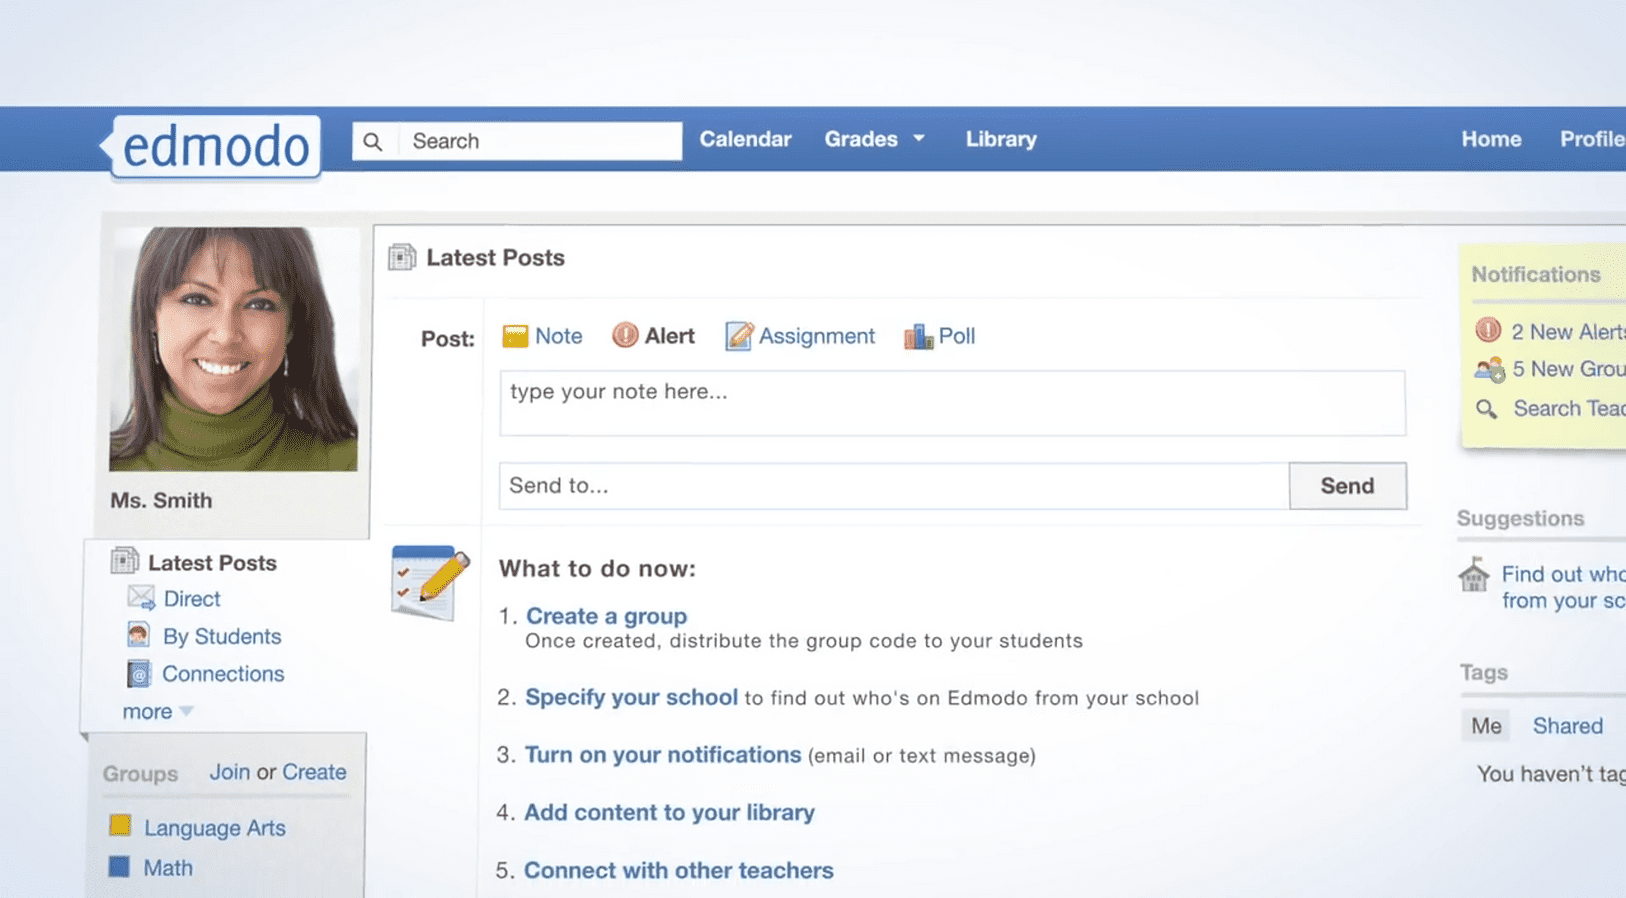1626x898 pixels.
Task: Click the Join groups link
Action: pos(229,772)
